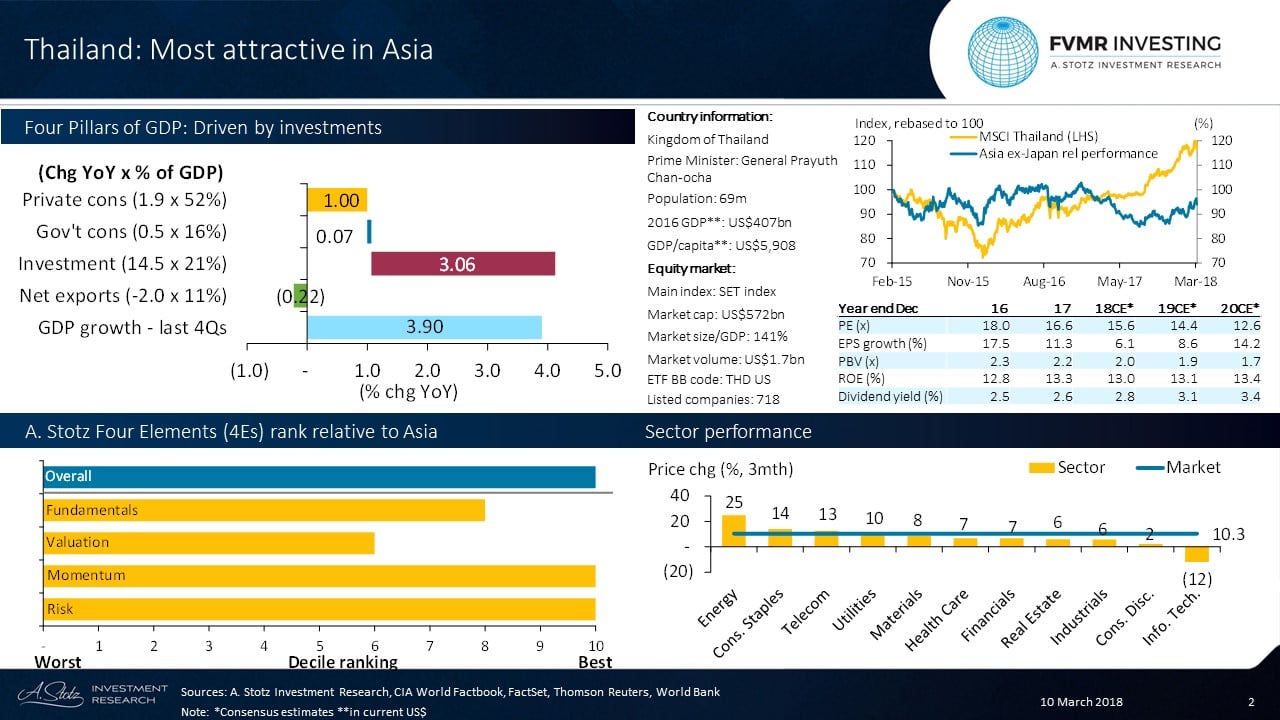This screenshot has height=720, width=1280.
Task: Click the green Net exports bar
Action: (x=300, y=297)
